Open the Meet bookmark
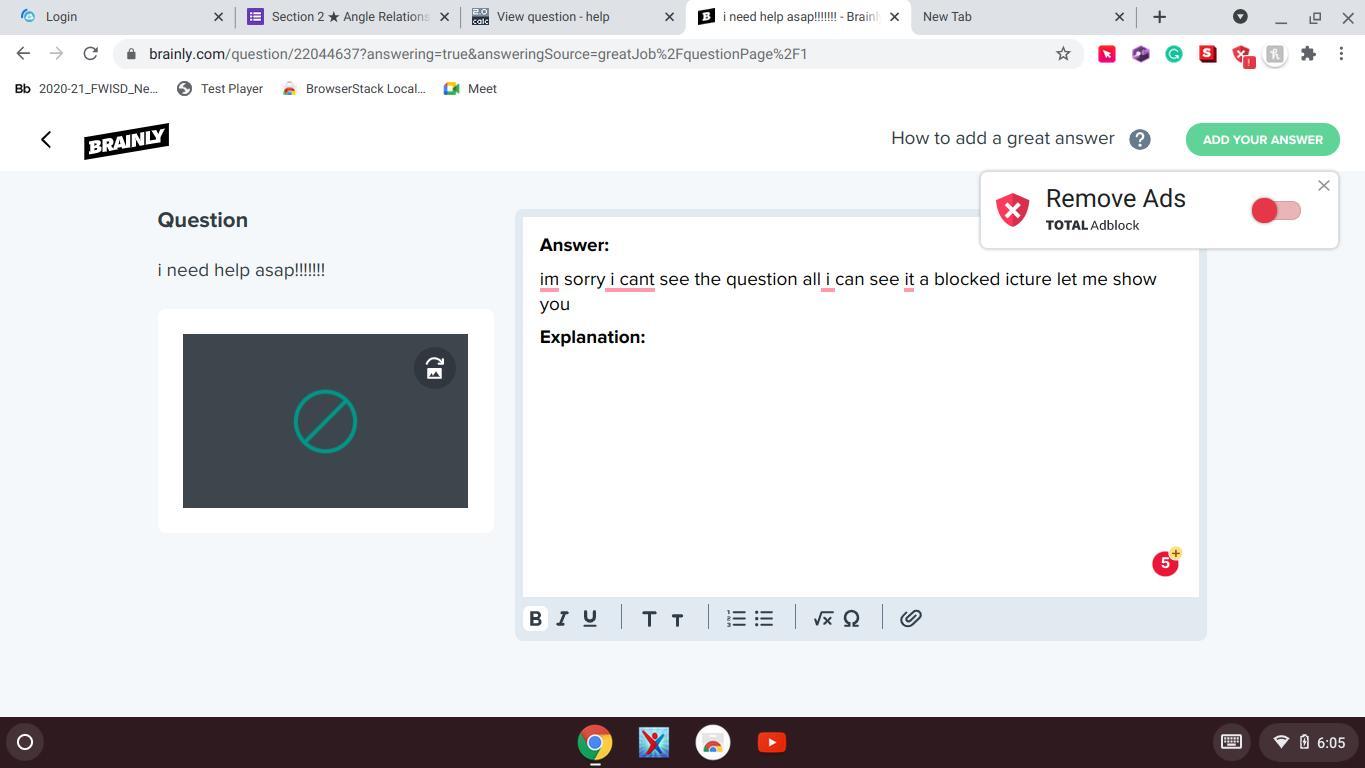Viewport: 1365px width, 768px height. pyautogui.click(x=470, y=89)
